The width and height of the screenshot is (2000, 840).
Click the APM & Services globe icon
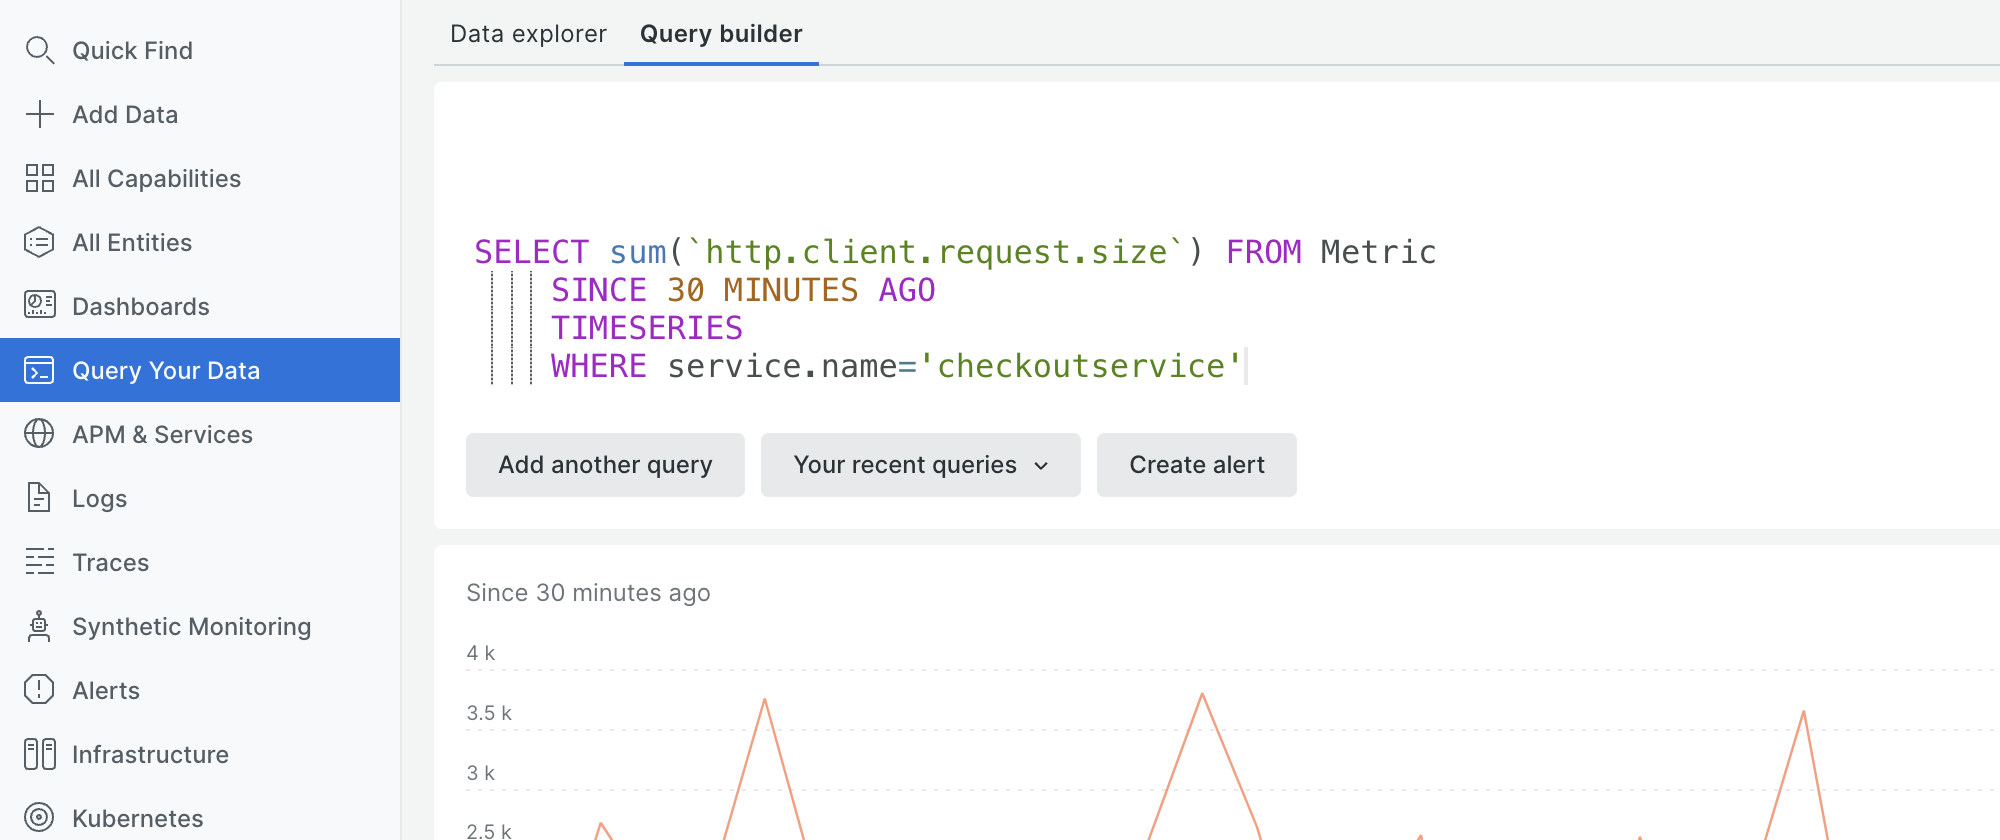[39, 434]
